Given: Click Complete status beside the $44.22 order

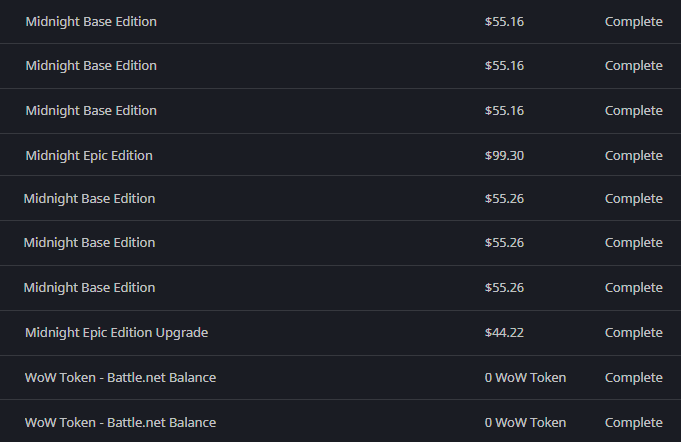Looking at the screenshot, I should click(x=633, y=333).
